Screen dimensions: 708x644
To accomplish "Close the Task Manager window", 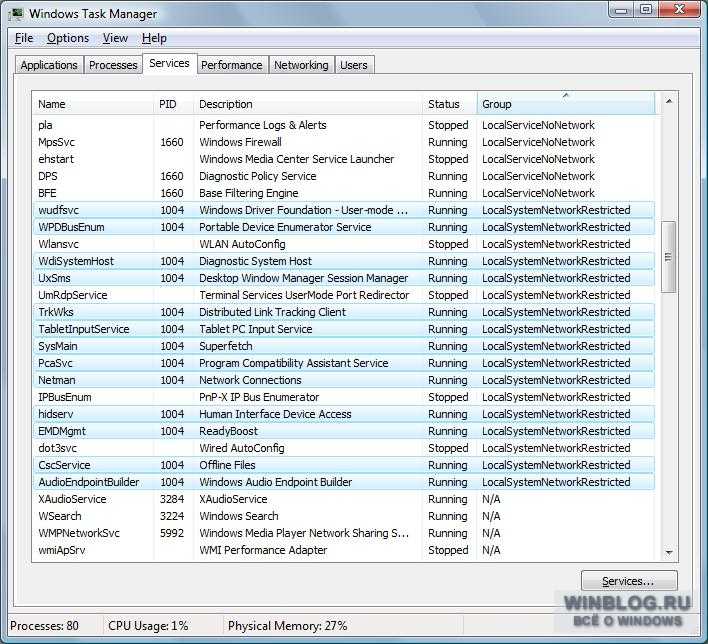I will tap(680, 10).
